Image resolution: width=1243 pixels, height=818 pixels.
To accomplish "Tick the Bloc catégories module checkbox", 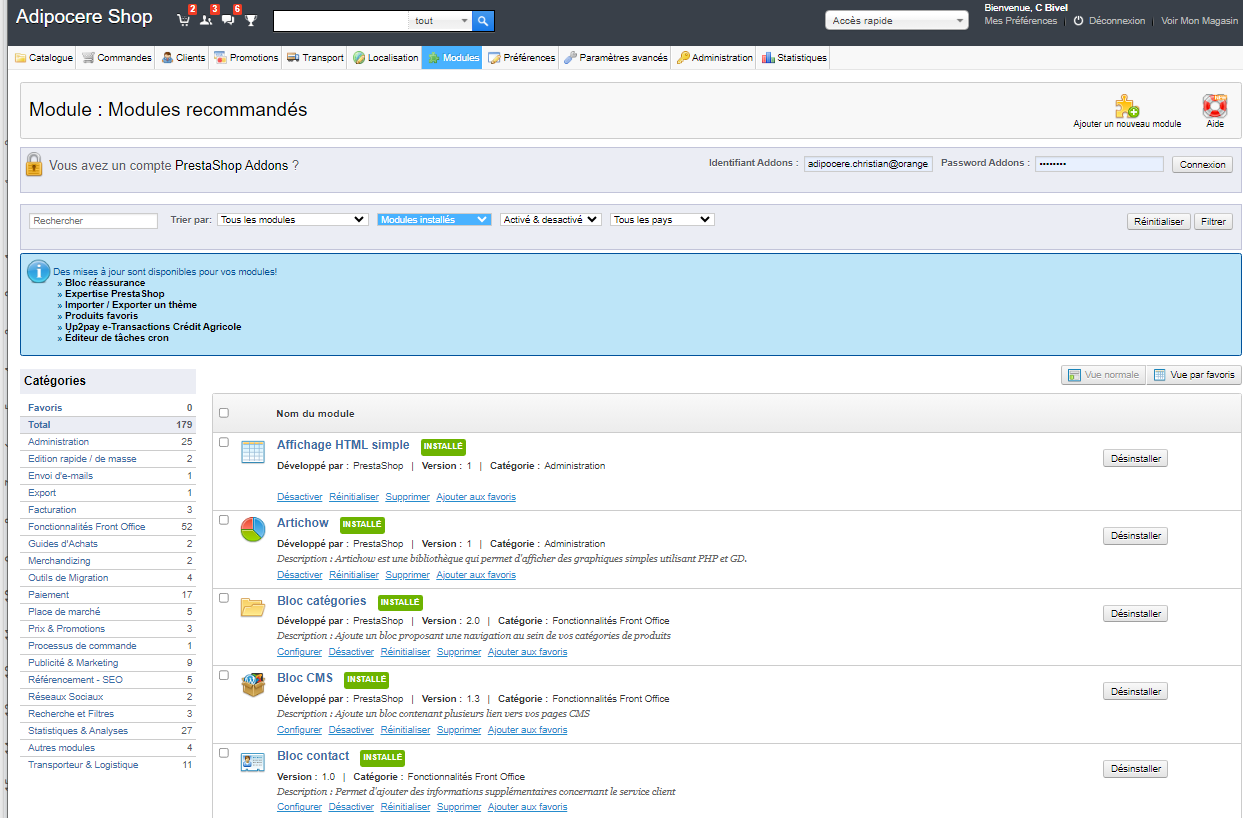I will pyautogui.click(x=224, y=598).
